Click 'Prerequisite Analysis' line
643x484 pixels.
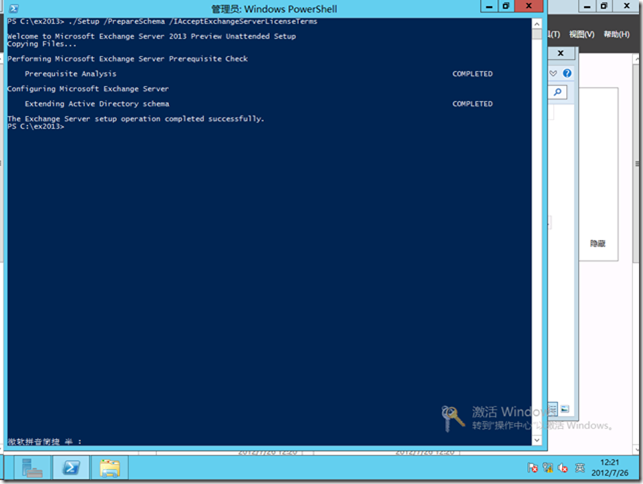[71, 74]
